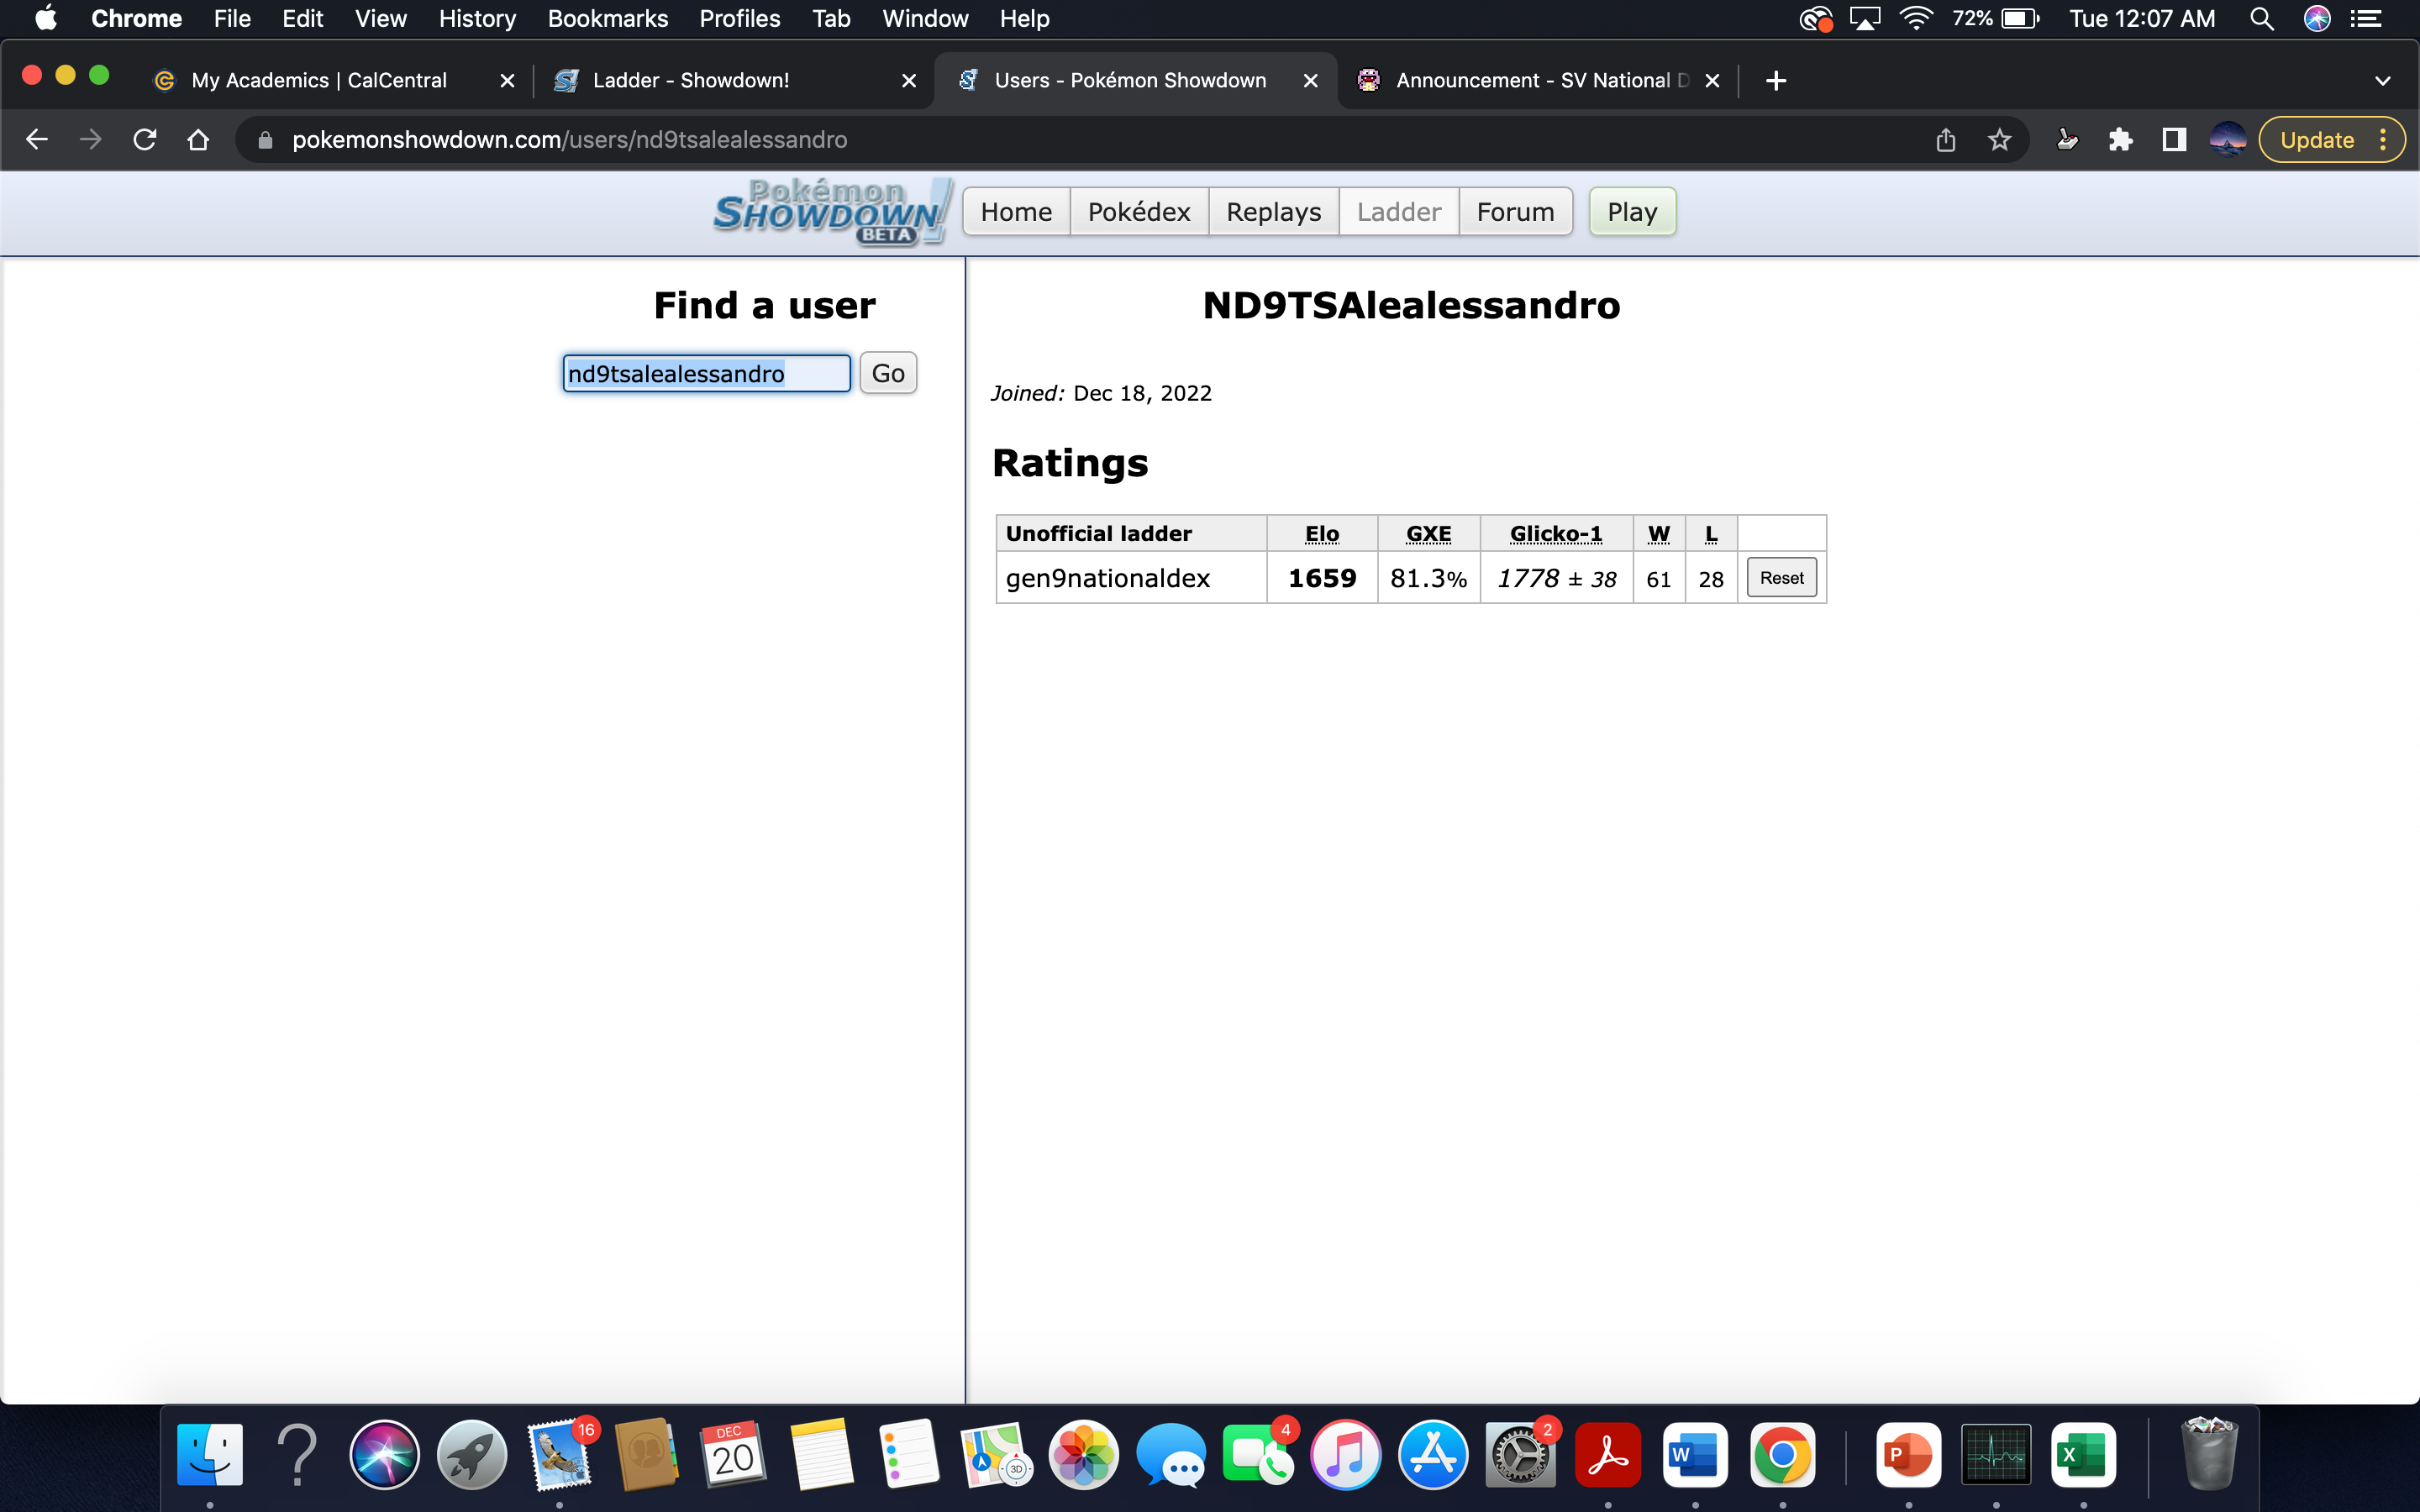Click the GXE column header

click(1428, 534)
